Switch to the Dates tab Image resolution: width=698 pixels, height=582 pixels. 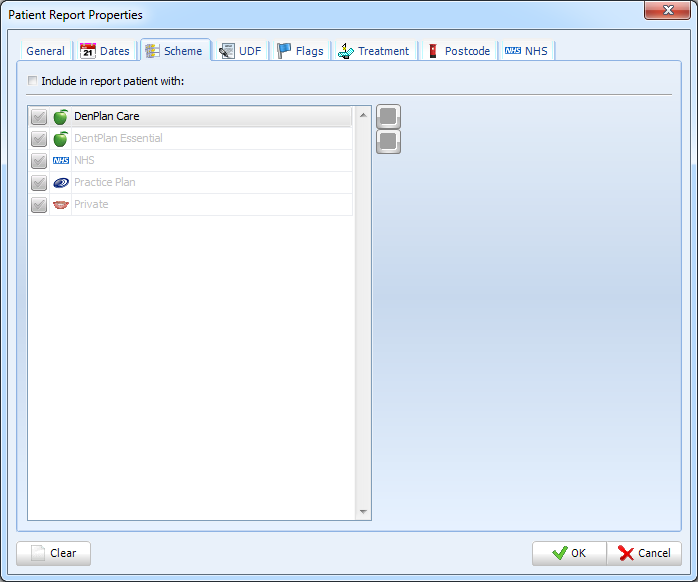[105, 51]
